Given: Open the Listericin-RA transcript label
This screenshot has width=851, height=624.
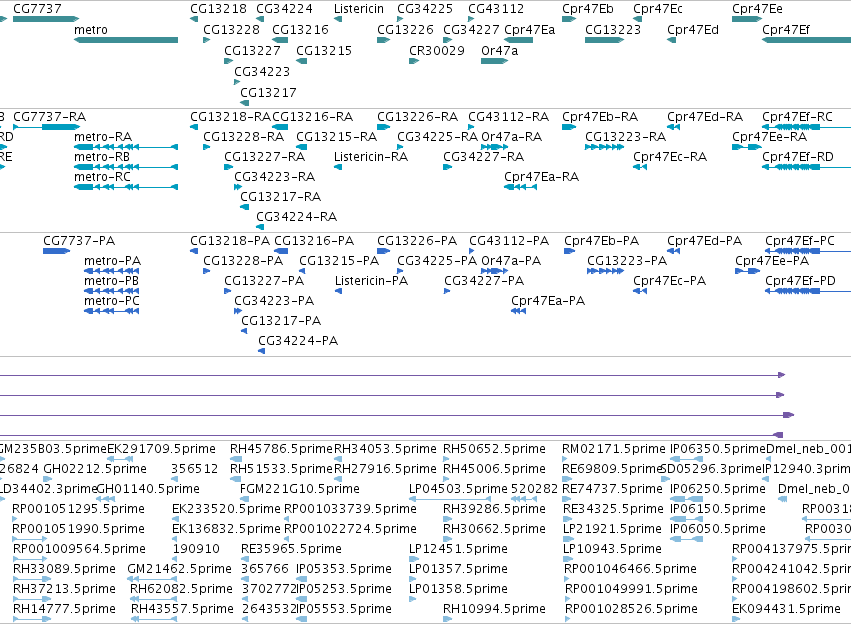Looking at the screenshot, I should 371,157.
